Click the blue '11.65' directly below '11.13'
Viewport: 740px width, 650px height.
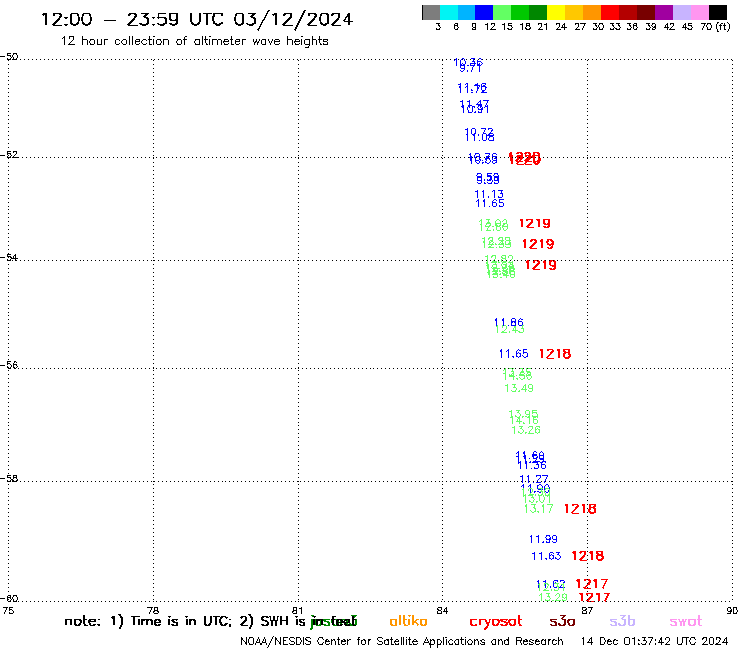[490, 203]
